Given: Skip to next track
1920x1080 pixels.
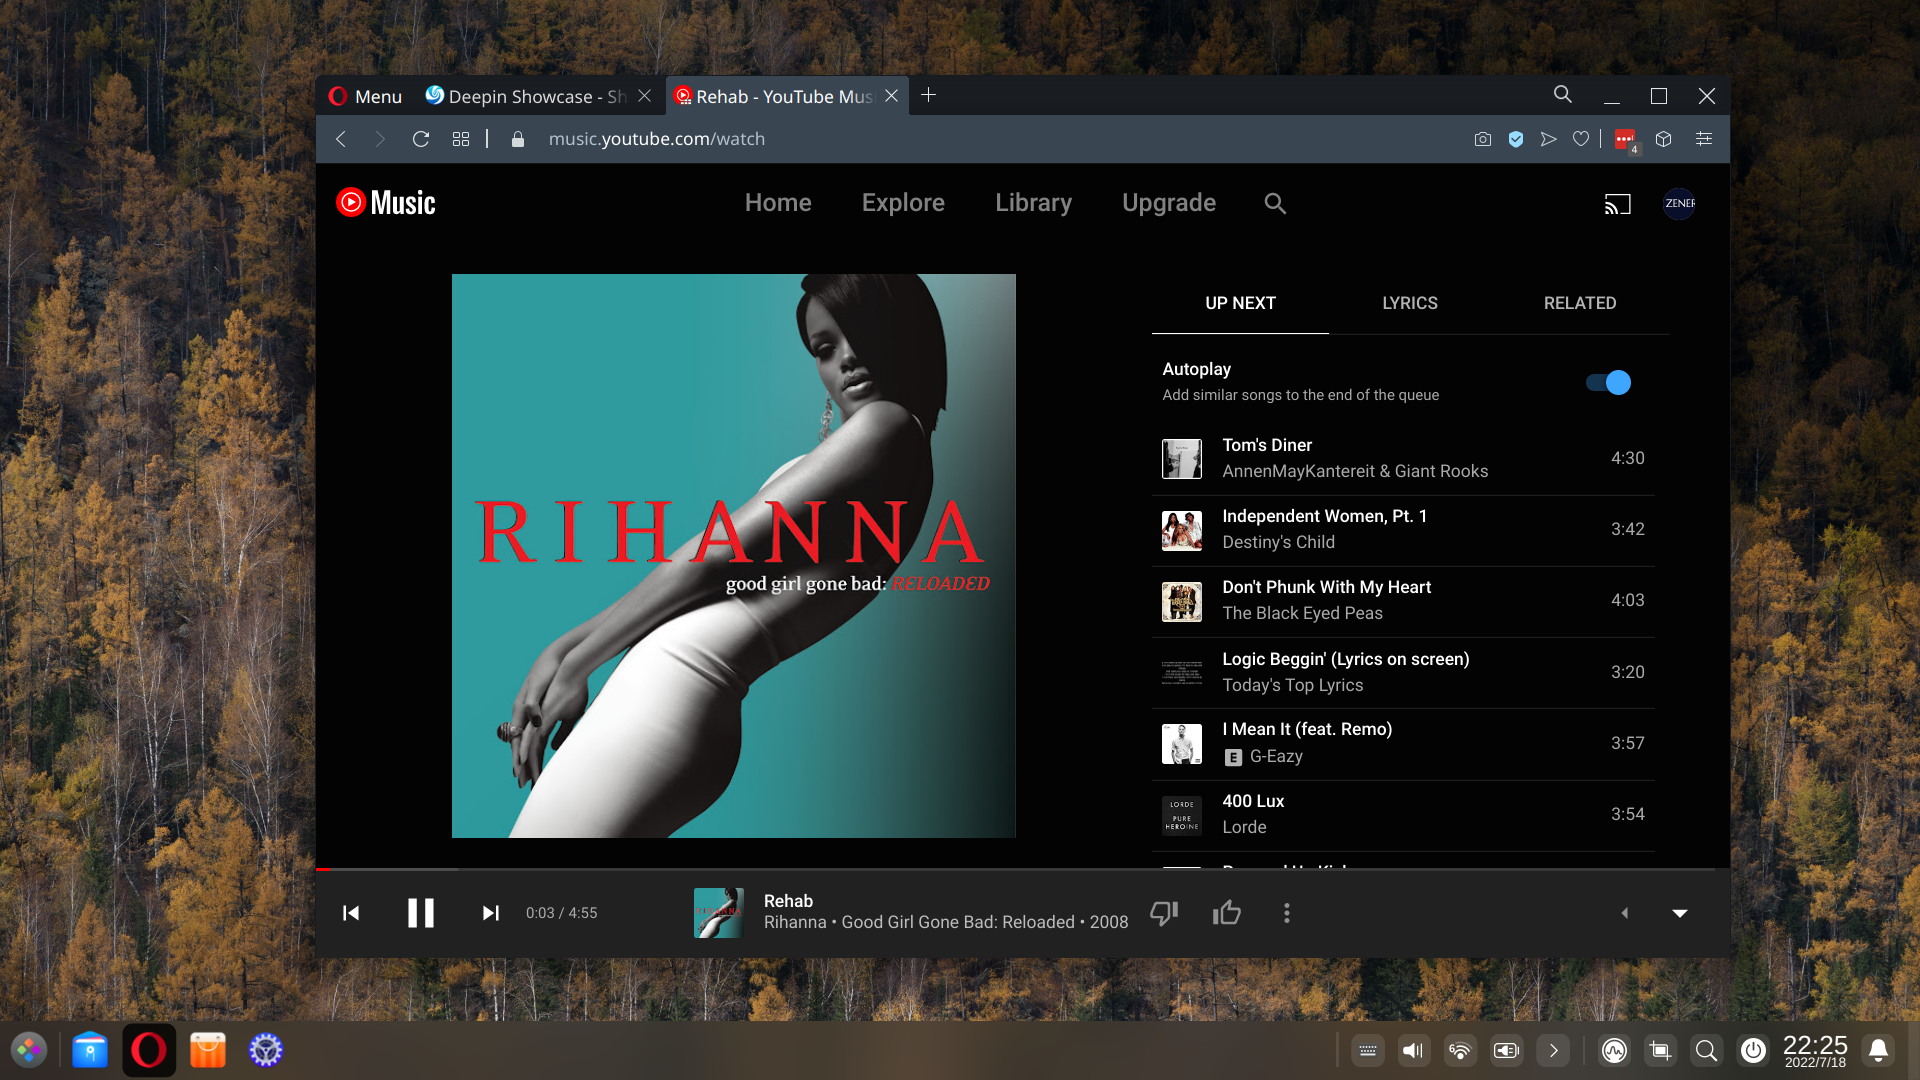Looking at the screenshot, I should tap(490, 913).
